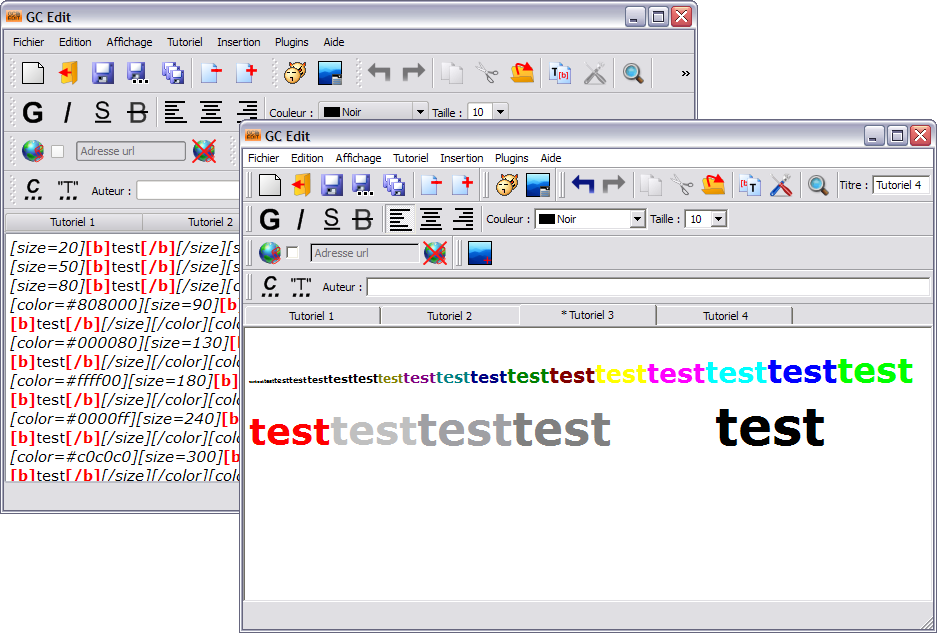Click Titre field showing Tutoriel 4
Image resolution: width=937 pixels, height=633 pixels.
pyautogui.click(x=901, y=185)
